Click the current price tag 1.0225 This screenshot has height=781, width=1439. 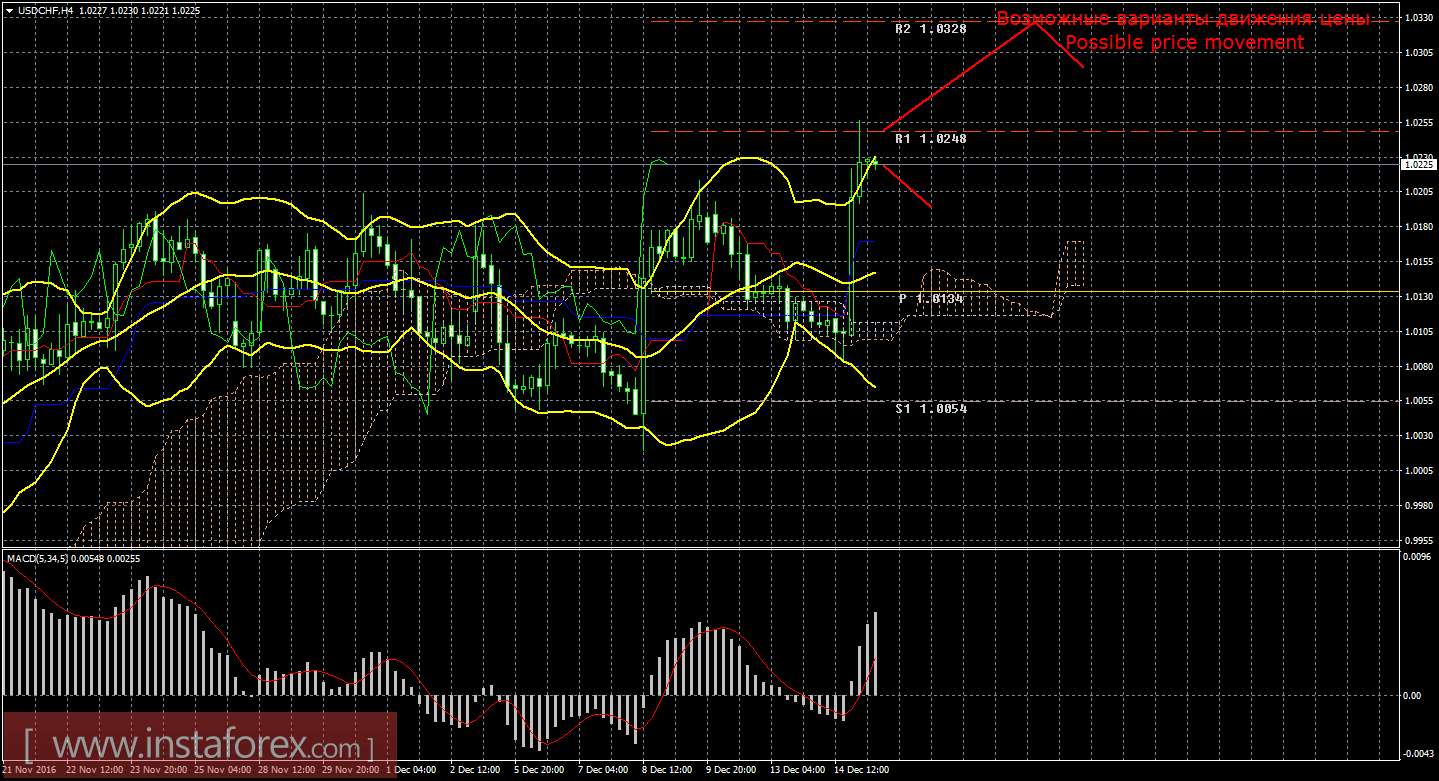(x=1420, y=165)
